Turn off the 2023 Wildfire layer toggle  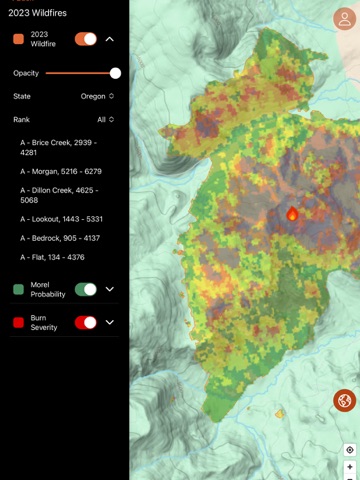pyautogui.click(x=86, y=39)
